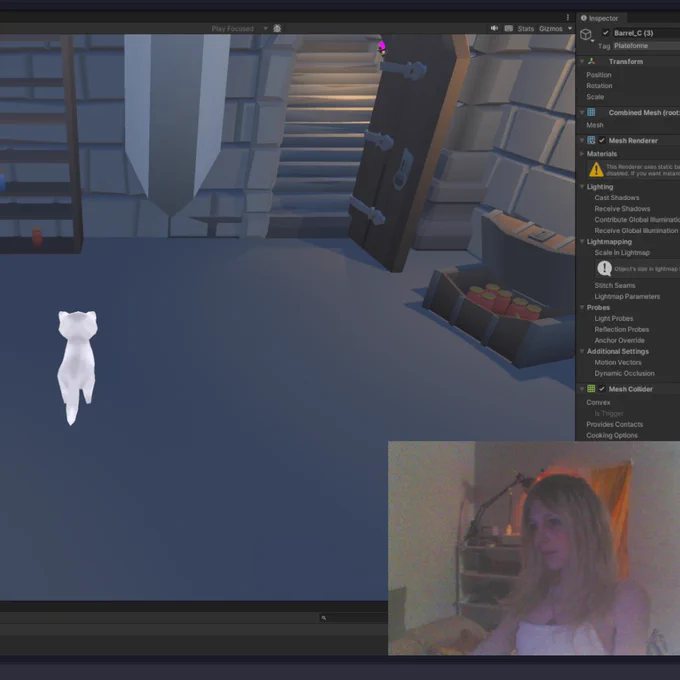Click the Rotation label
680x680 pixels.
599,86
